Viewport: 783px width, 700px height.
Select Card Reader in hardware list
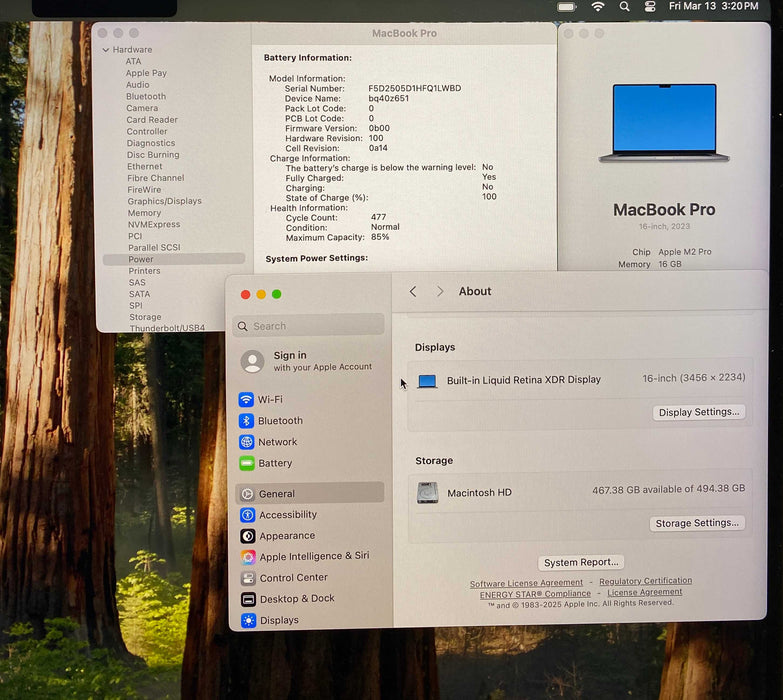[x=152, y=120]
